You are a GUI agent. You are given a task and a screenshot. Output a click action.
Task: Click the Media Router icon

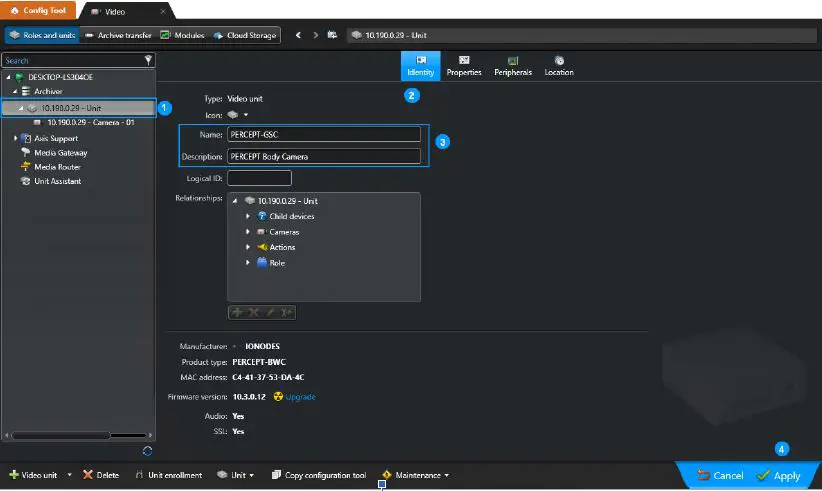(x=25, y=167)
